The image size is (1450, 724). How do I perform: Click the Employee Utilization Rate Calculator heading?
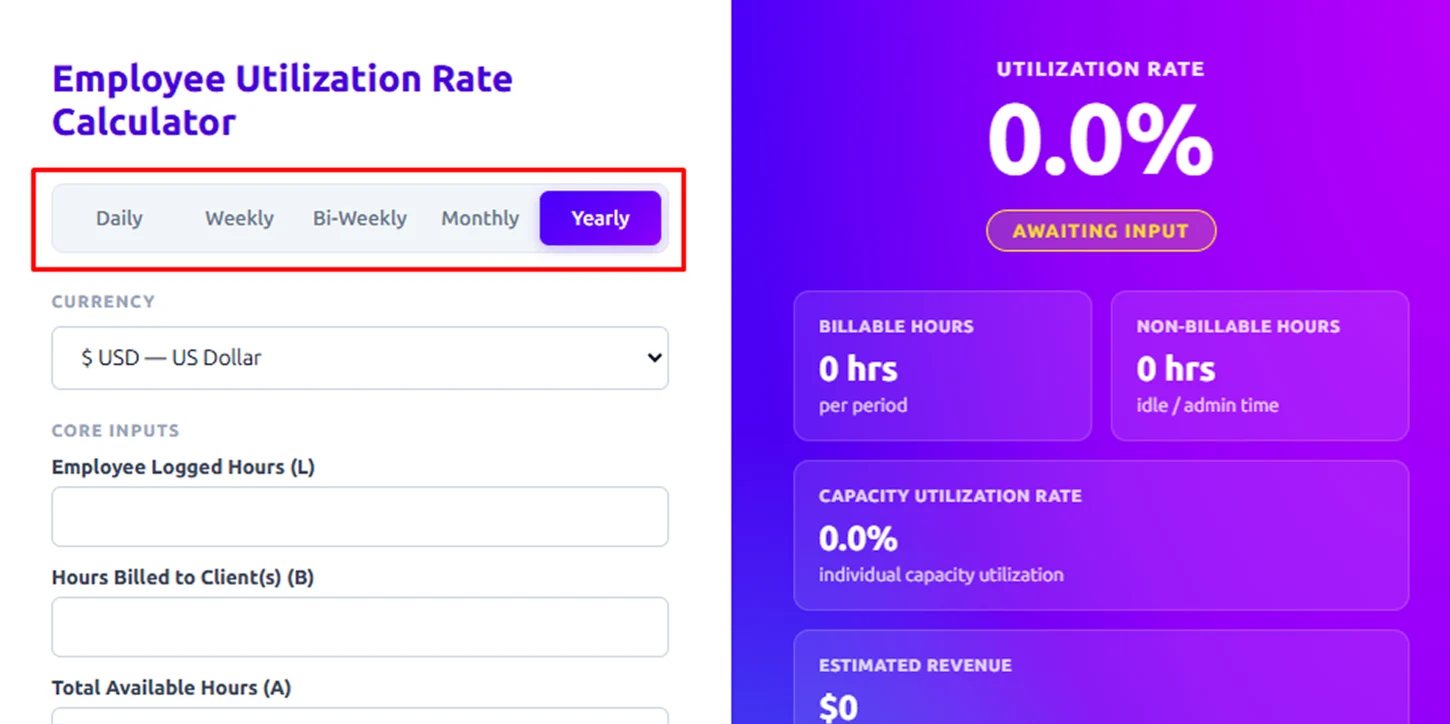(282, 100)
